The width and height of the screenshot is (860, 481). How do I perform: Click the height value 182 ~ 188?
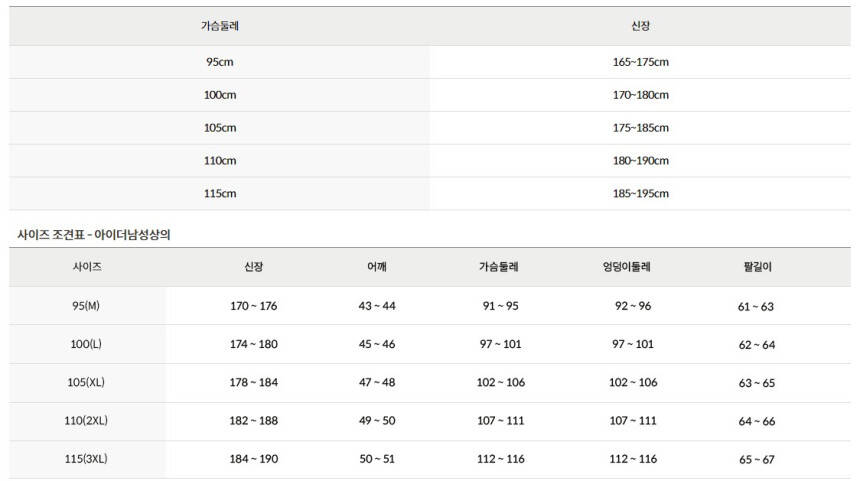click(x=254, y=421)
